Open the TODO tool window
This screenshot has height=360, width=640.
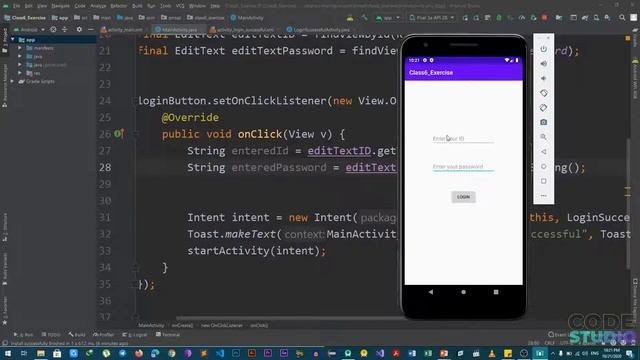tap(51, 334)
